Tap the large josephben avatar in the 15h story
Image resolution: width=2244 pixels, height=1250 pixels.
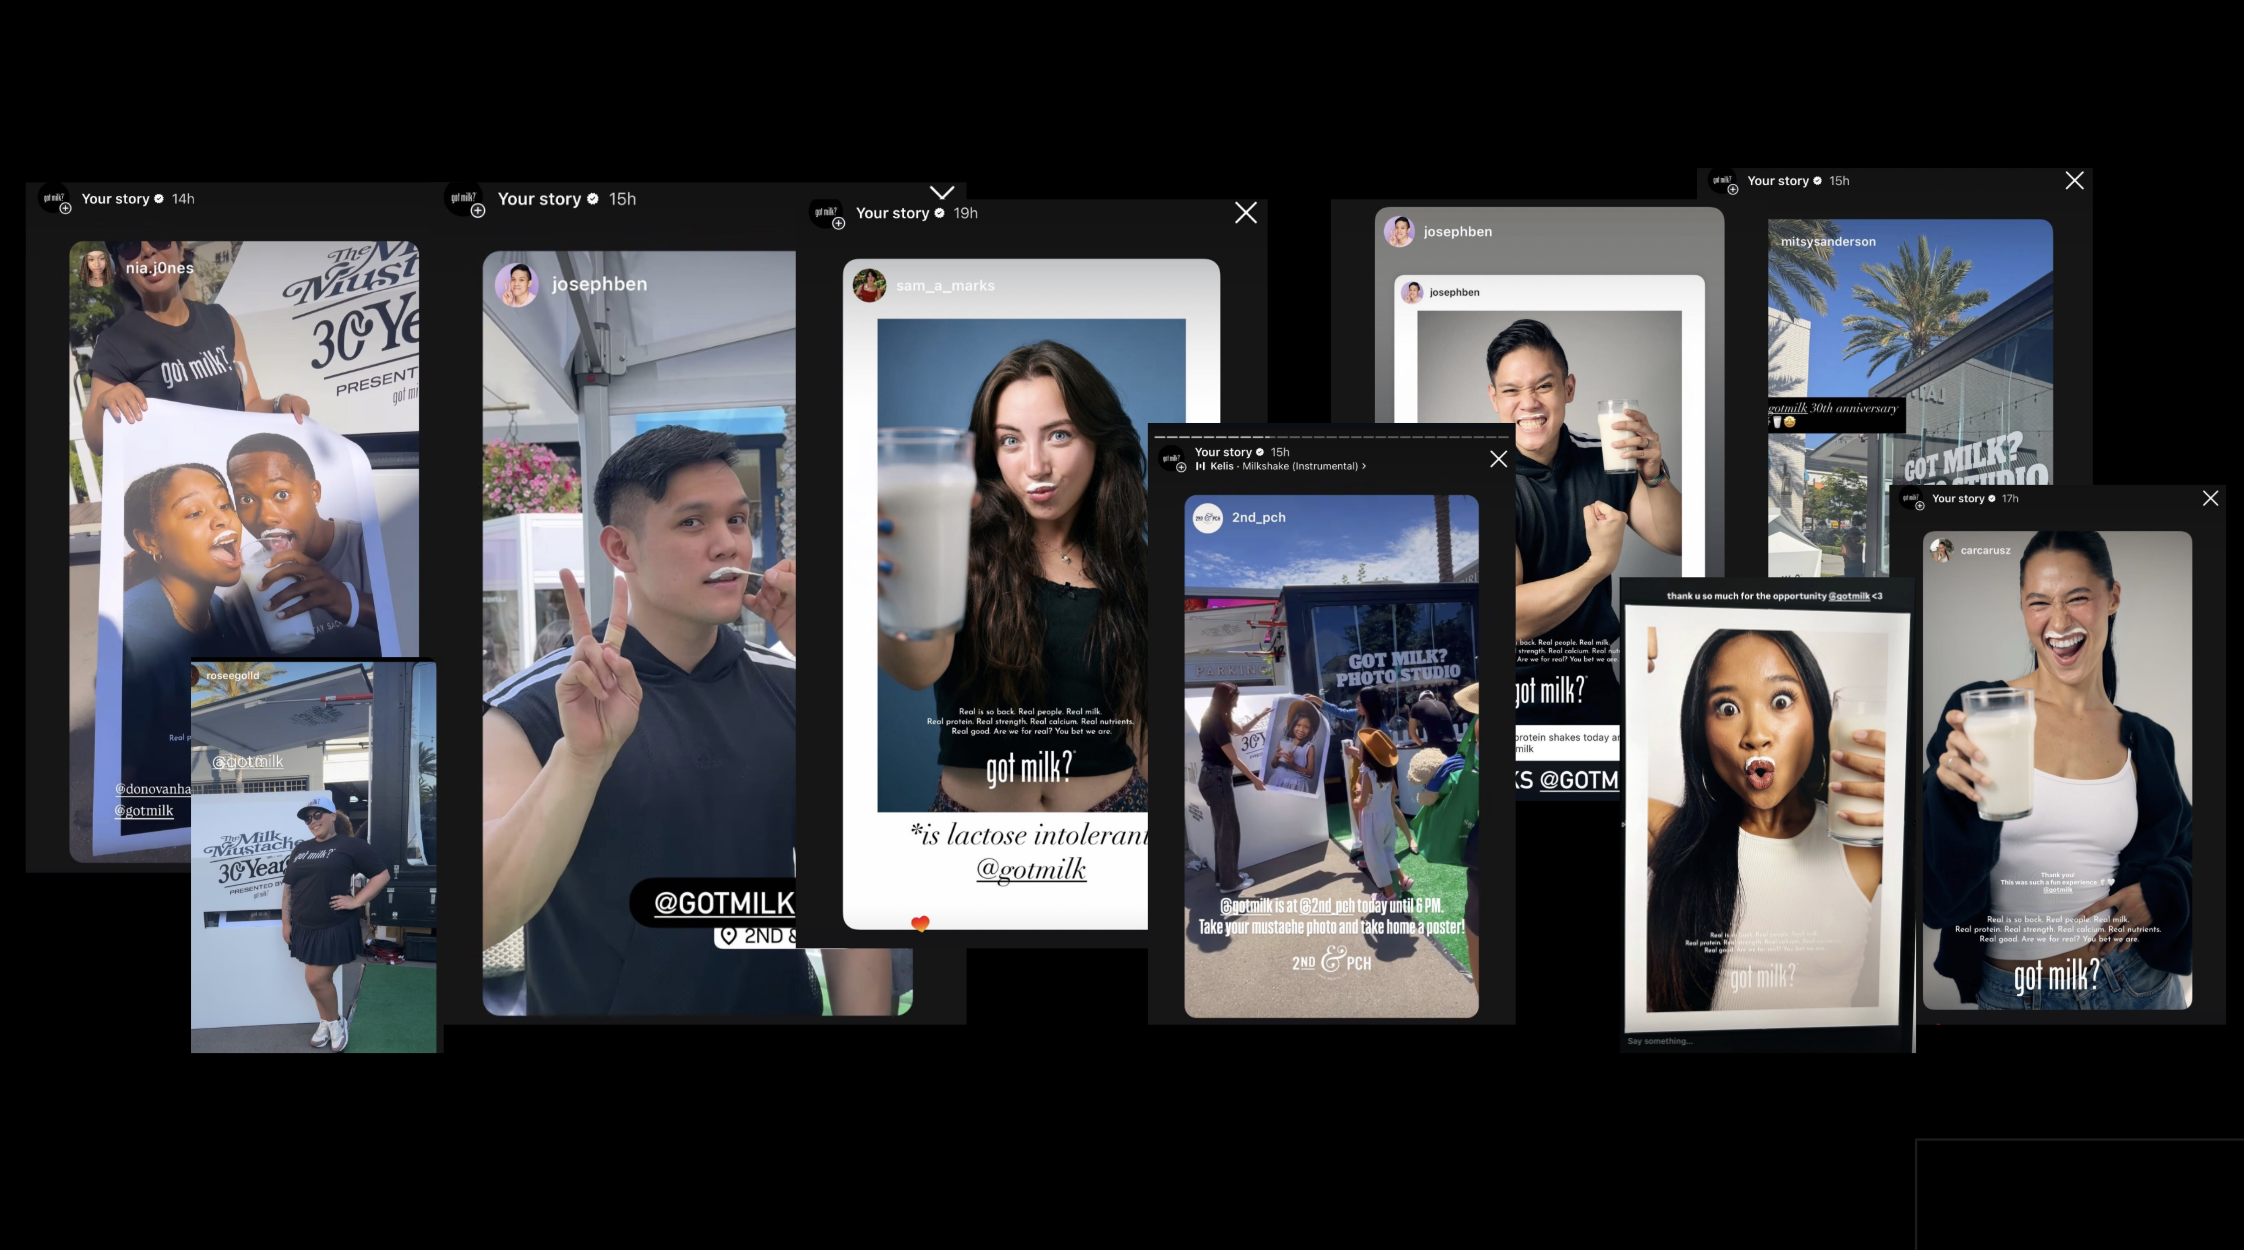pos(517,284)
